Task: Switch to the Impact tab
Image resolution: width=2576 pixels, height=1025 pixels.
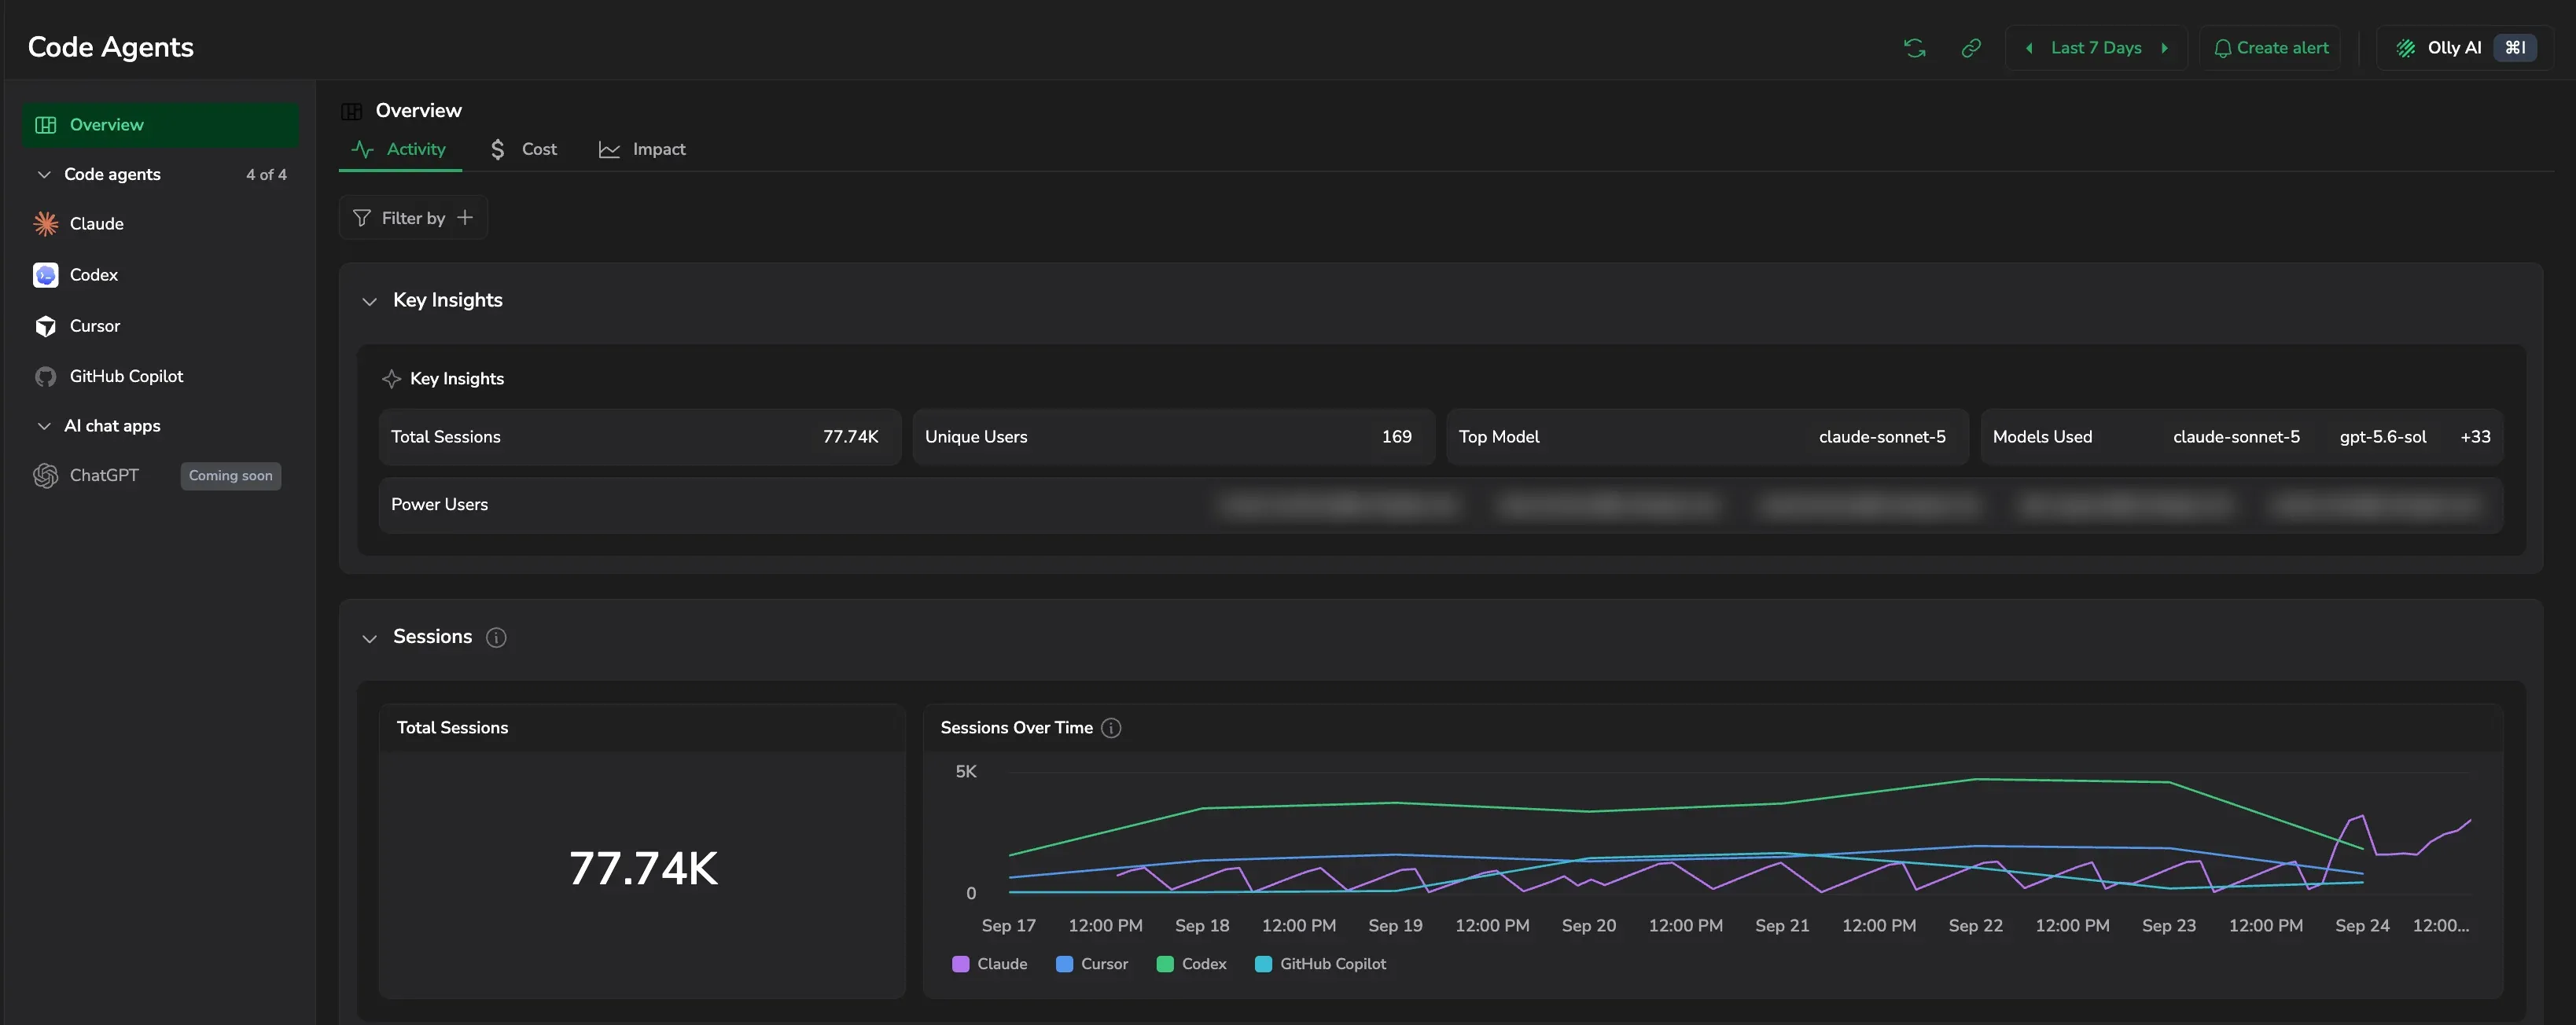Action: point(642,150)
